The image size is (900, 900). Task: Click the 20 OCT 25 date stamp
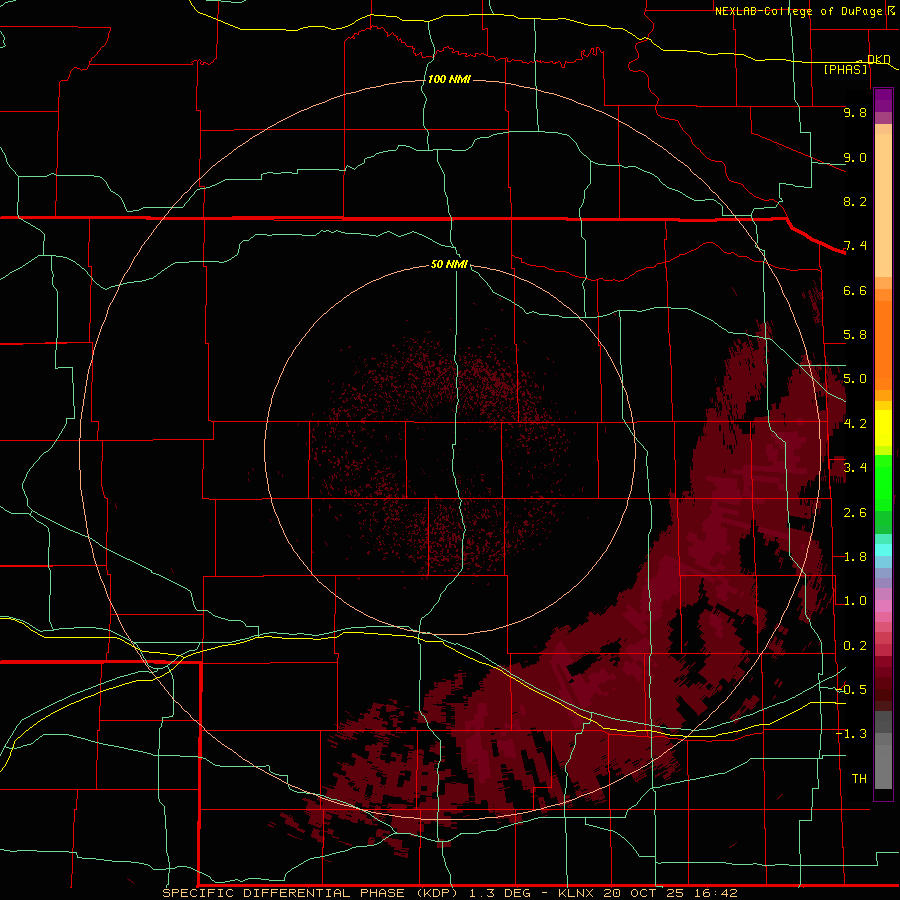[x=645, y=893]
